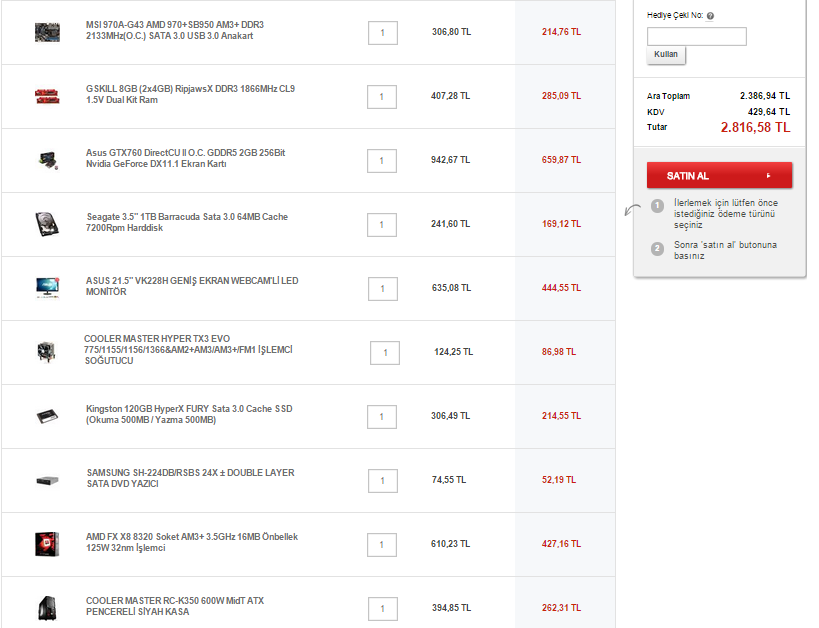Open COOLER MASTER RC-K350 600W KASA link
Screen dimensions: 819x628
click(x=175, y=606)
